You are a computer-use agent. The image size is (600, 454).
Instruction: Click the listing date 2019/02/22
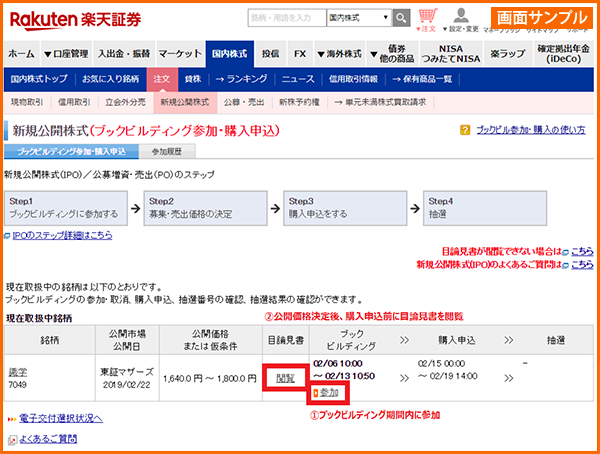[x=127, y=385]
